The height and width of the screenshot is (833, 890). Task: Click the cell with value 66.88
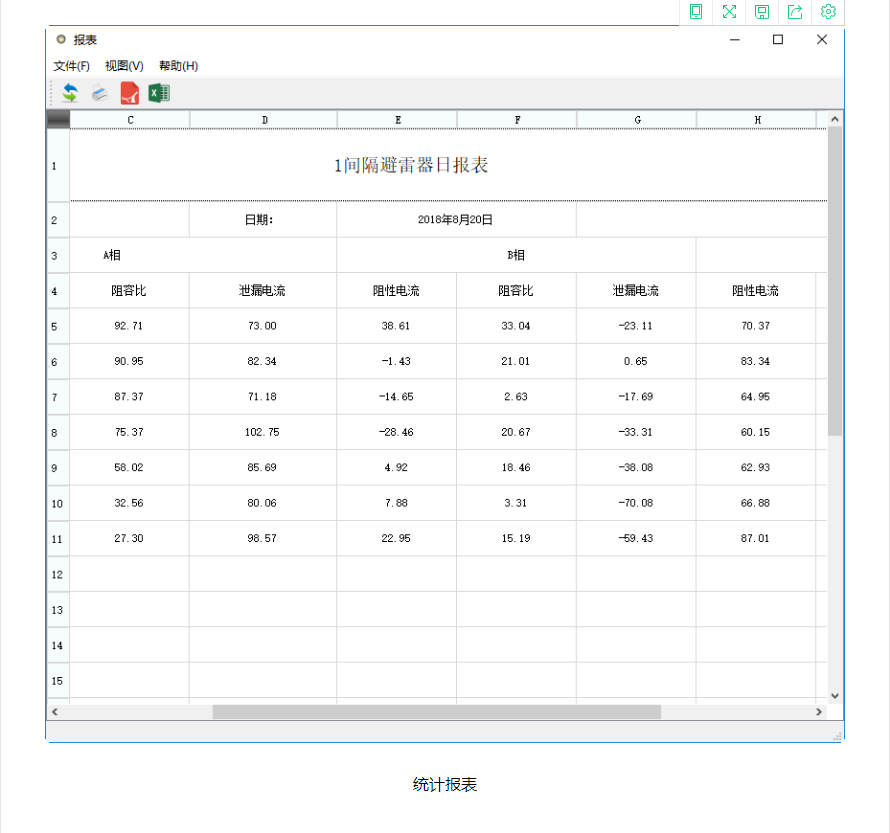pyautogui.click(x=756, y=503)
